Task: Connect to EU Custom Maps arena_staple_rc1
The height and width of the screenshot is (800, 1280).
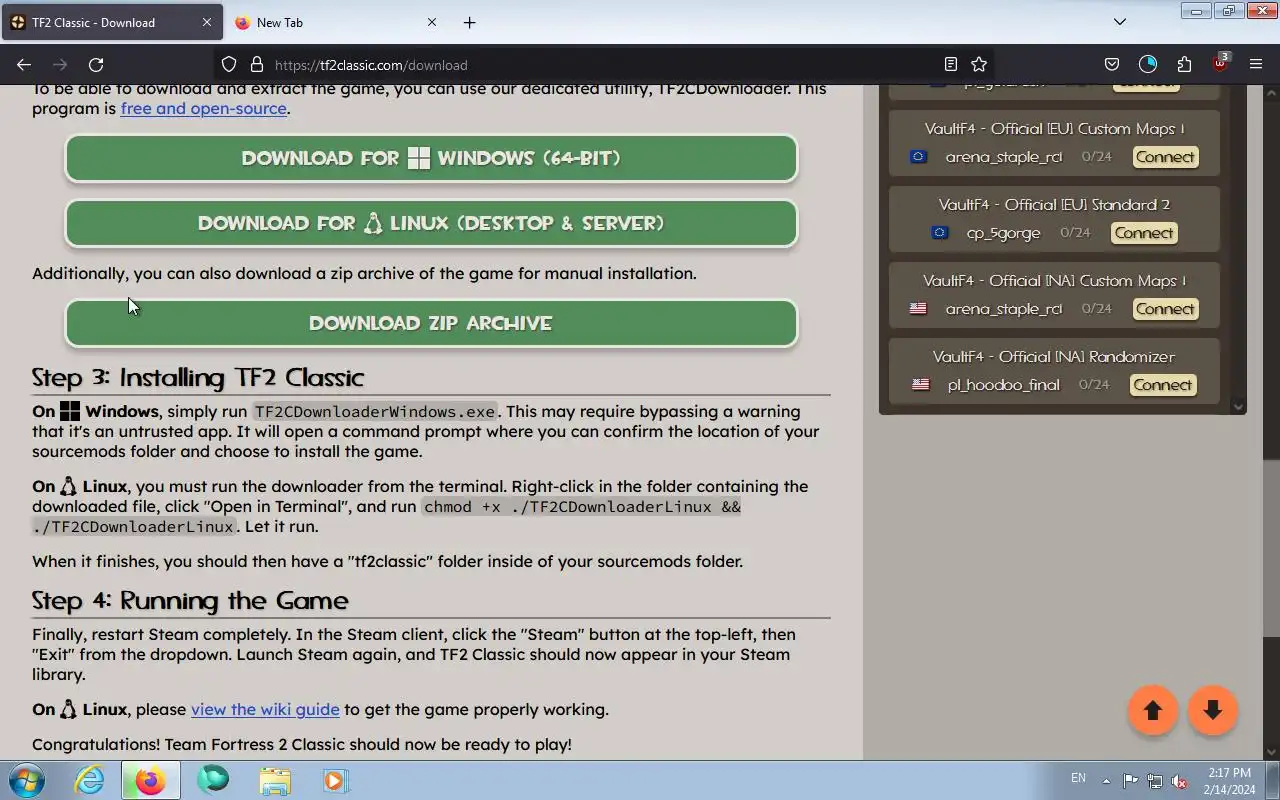Action: tap(1165, 157)
